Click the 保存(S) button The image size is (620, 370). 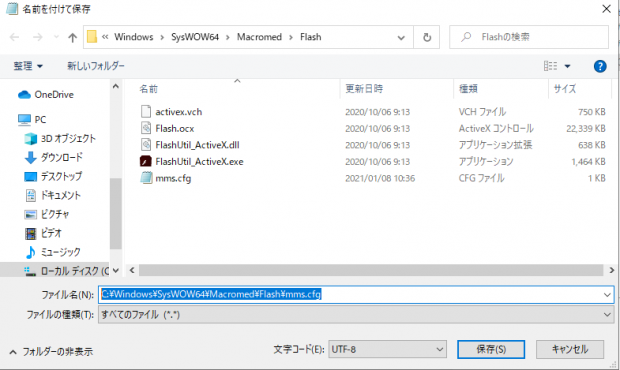tap(491, 349)
